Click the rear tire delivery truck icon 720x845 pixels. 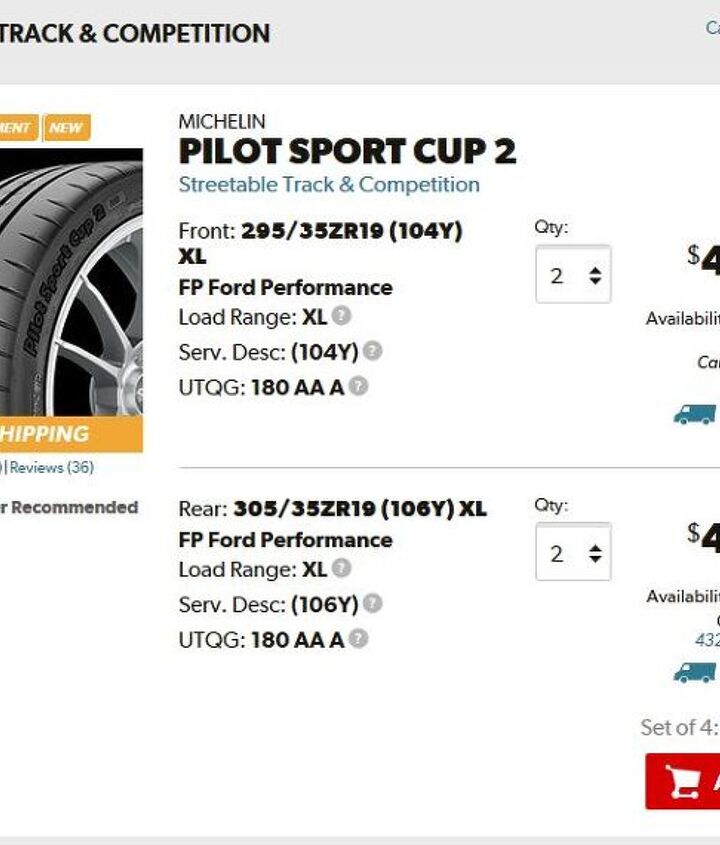(x=695, y=672)
